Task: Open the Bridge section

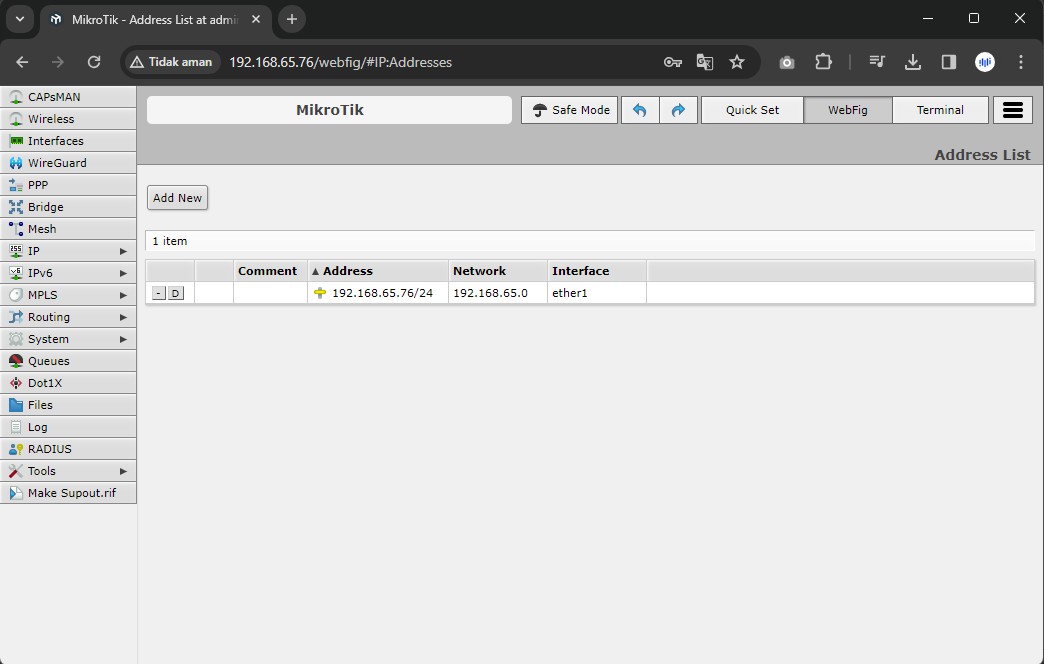Action: [45, 207]
